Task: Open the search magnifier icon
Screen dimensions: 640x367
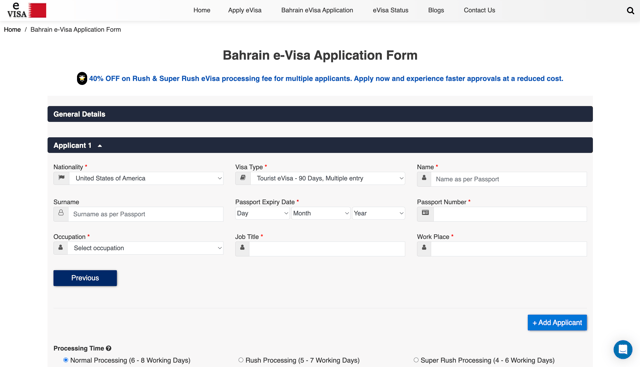Action: [630, 11]
